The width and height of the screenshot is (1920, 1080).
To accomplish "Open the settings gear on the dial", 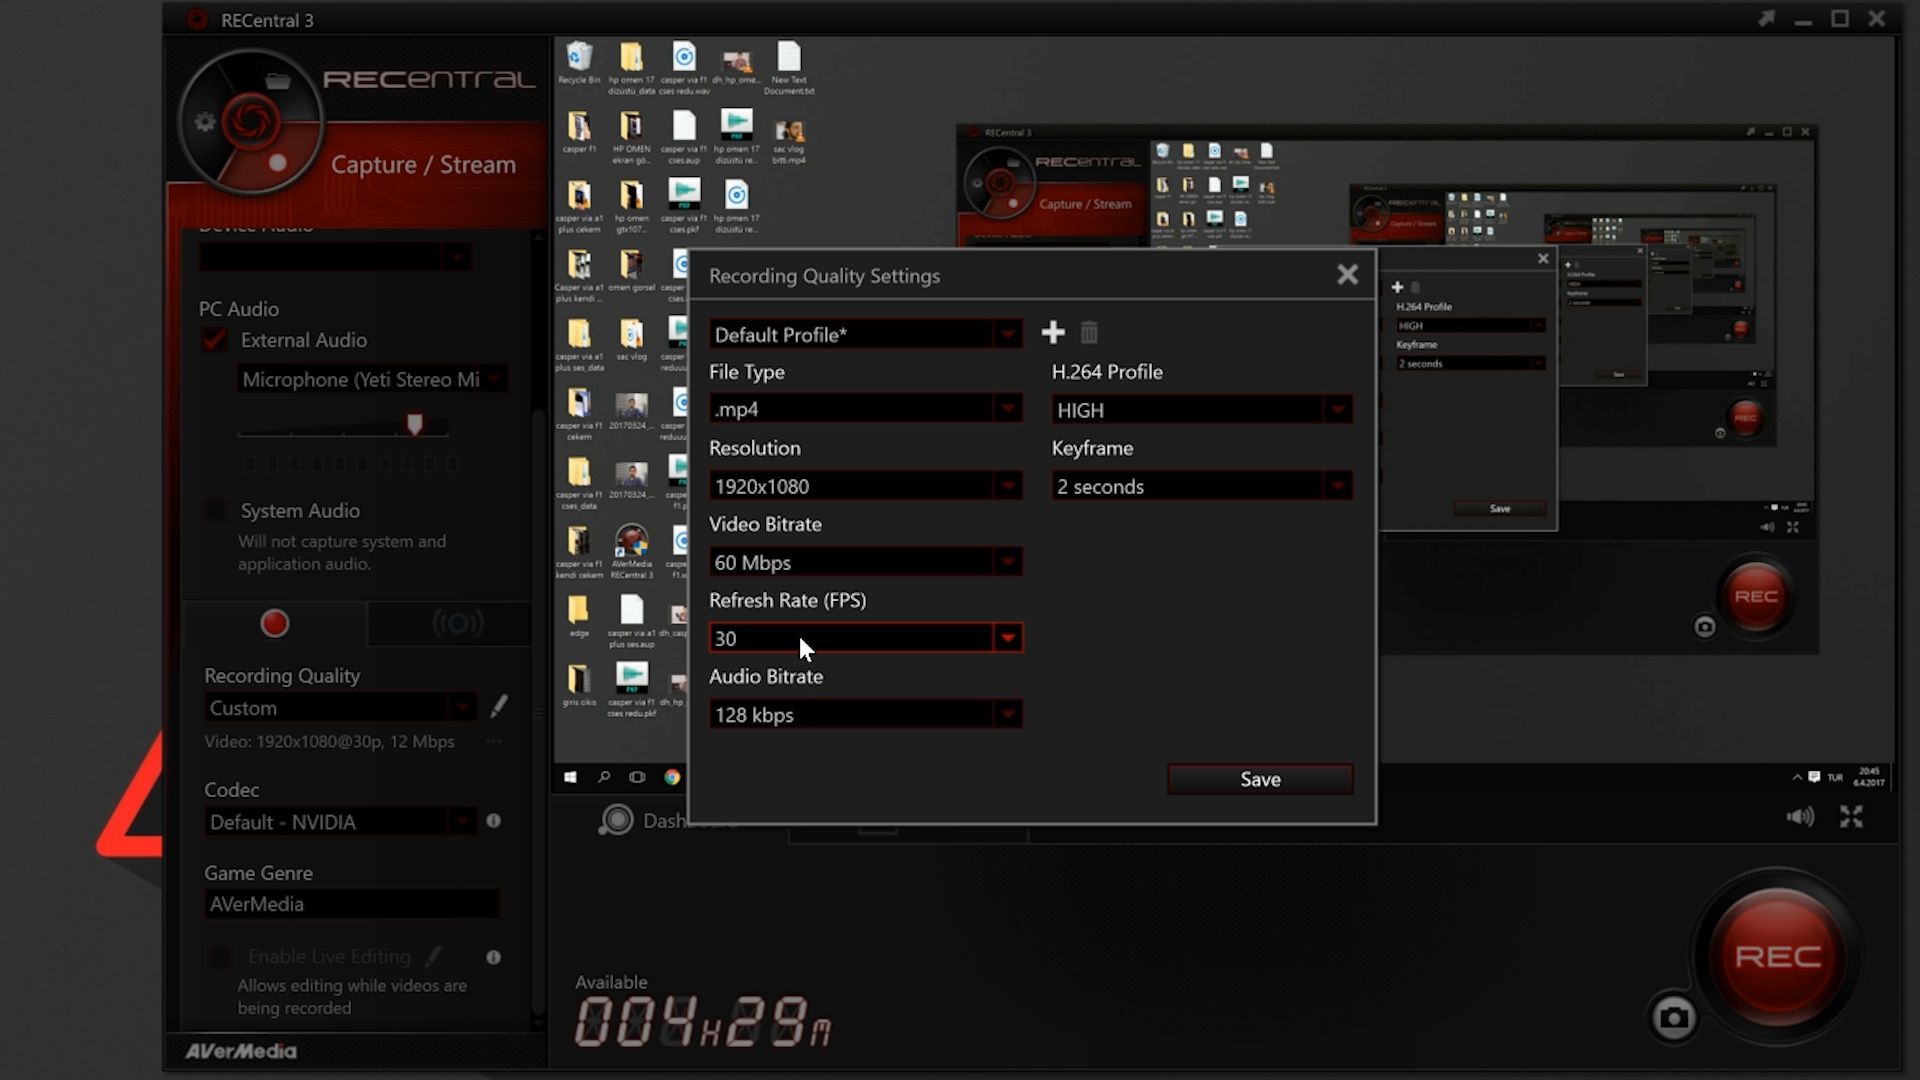I will [205, 122].
